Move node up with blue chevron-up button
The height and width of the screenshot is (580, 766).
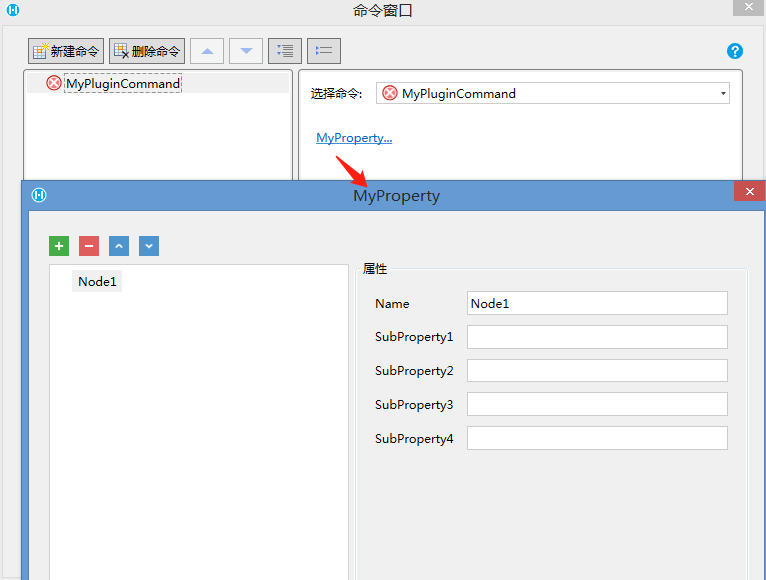tap(119, 246)
